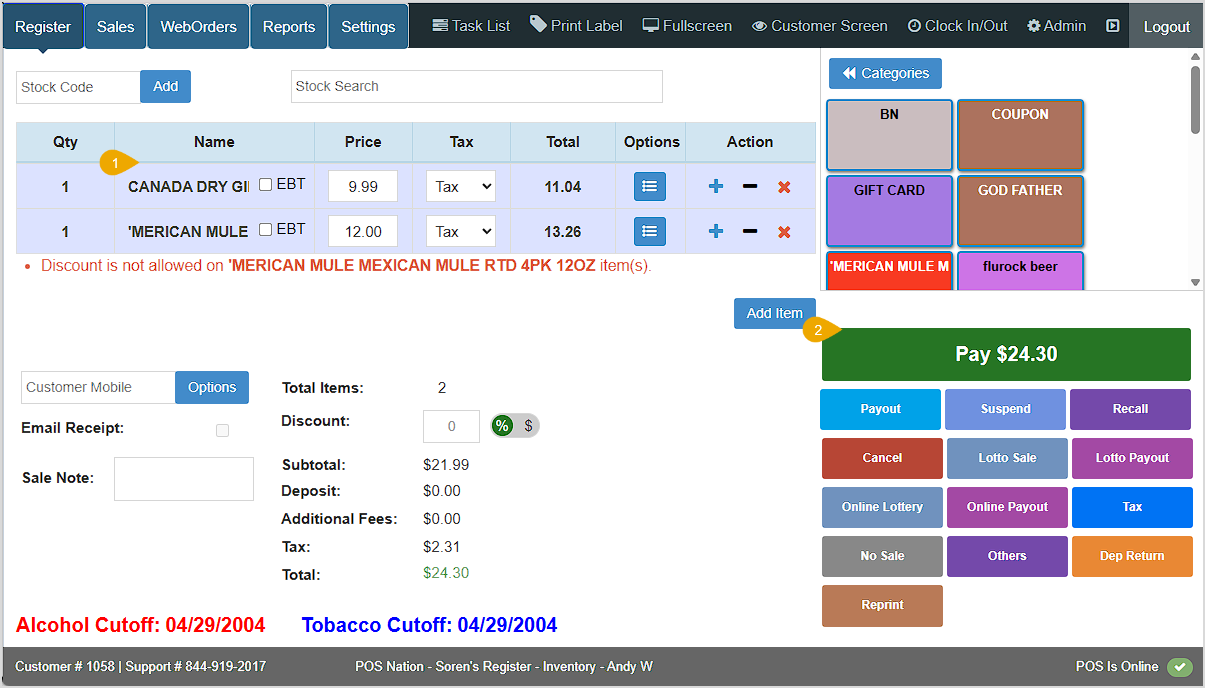Open the Tax dropdown for 'MERICAN MULE
The image size is (1205, 688).
coord(460,231)
